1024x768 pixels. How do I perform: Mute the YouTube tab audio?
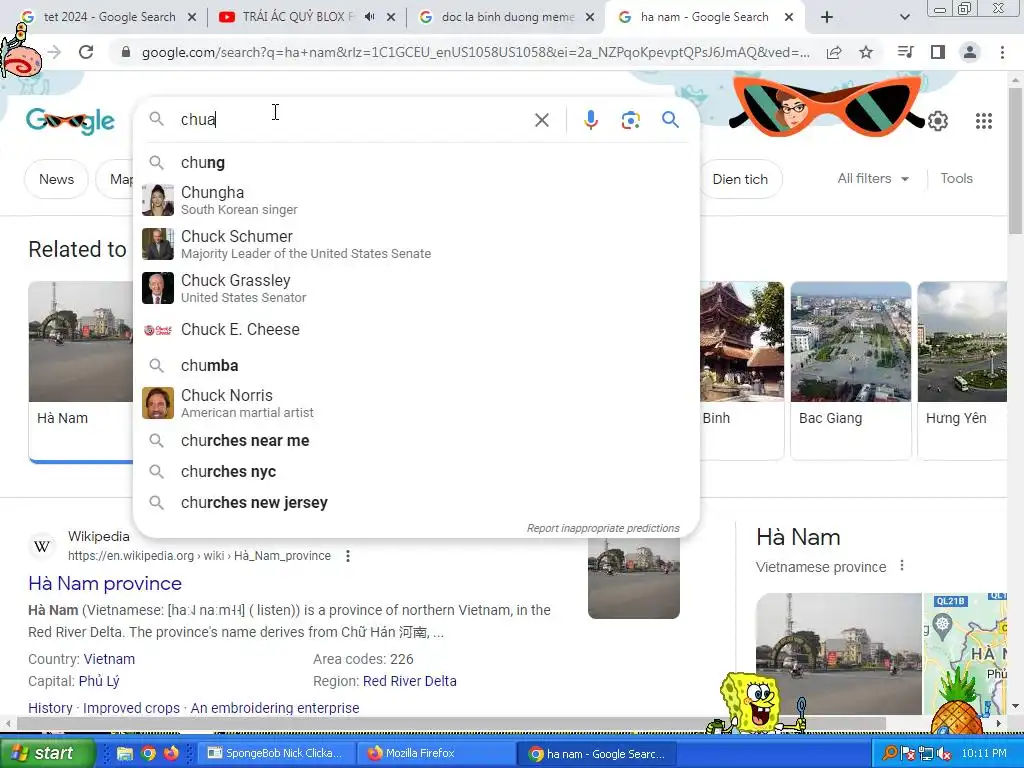[370, 17]
